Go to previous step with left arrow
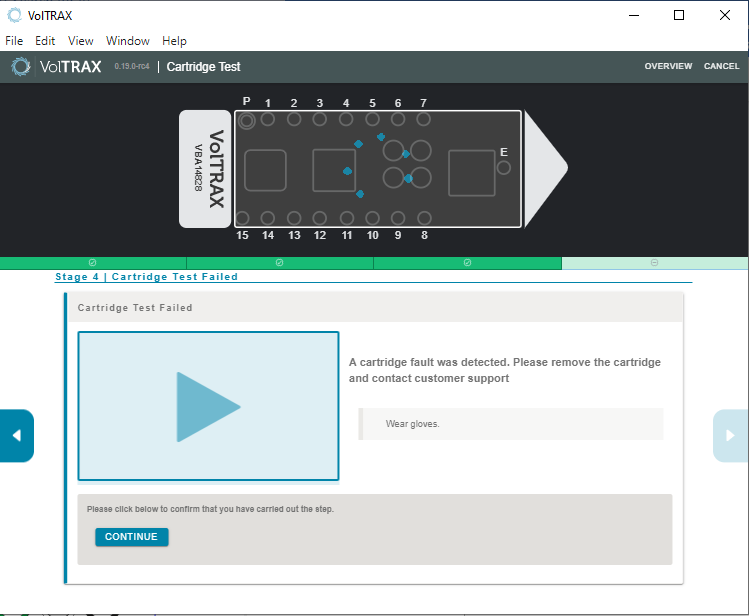This screenshot has height=616, width=749. click(16, 435)
